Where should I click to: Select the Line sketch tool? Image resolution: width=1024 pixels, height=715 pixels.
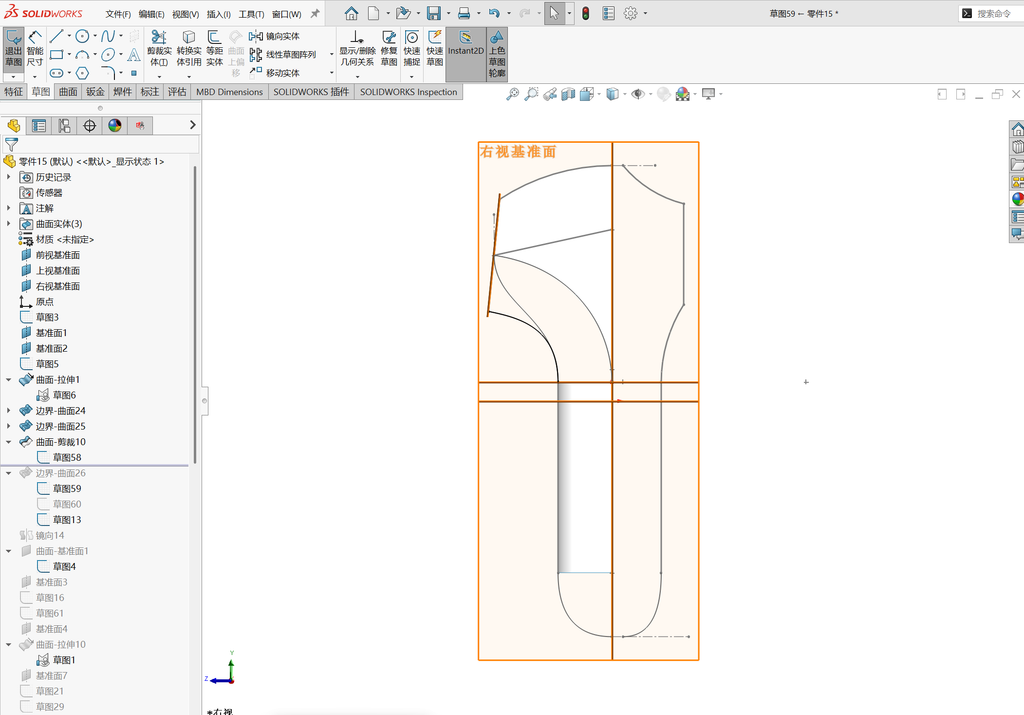(56, 36)
